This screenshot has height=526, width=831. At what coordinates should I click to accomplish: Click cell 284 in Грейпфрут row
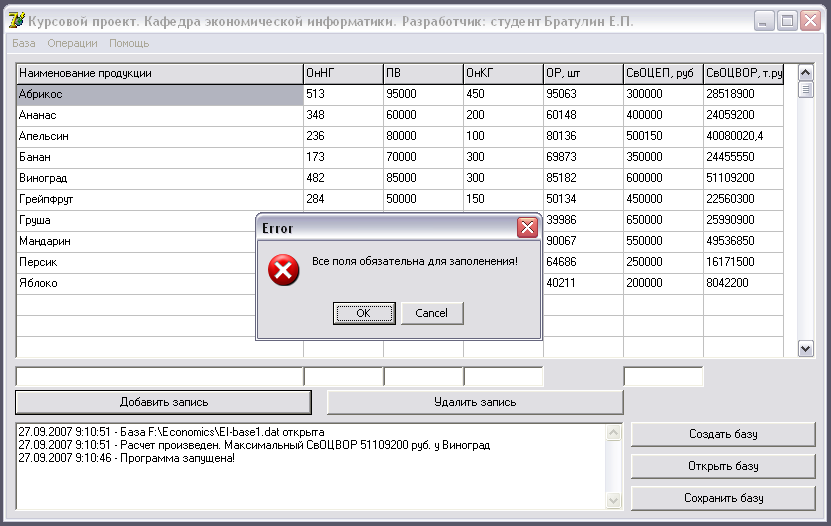[x=343, y=199]
